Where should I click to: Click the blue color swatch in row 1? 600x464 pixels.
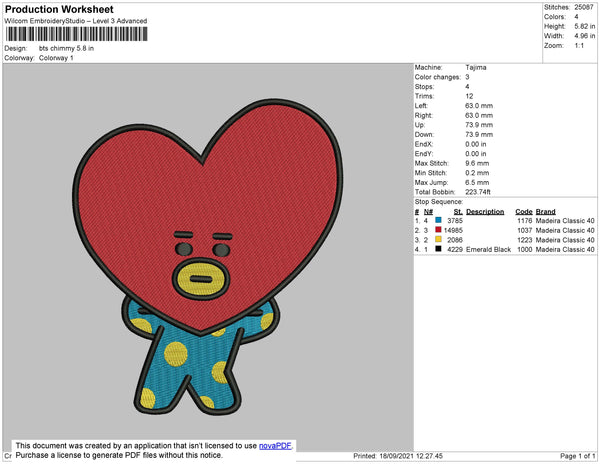438,220
